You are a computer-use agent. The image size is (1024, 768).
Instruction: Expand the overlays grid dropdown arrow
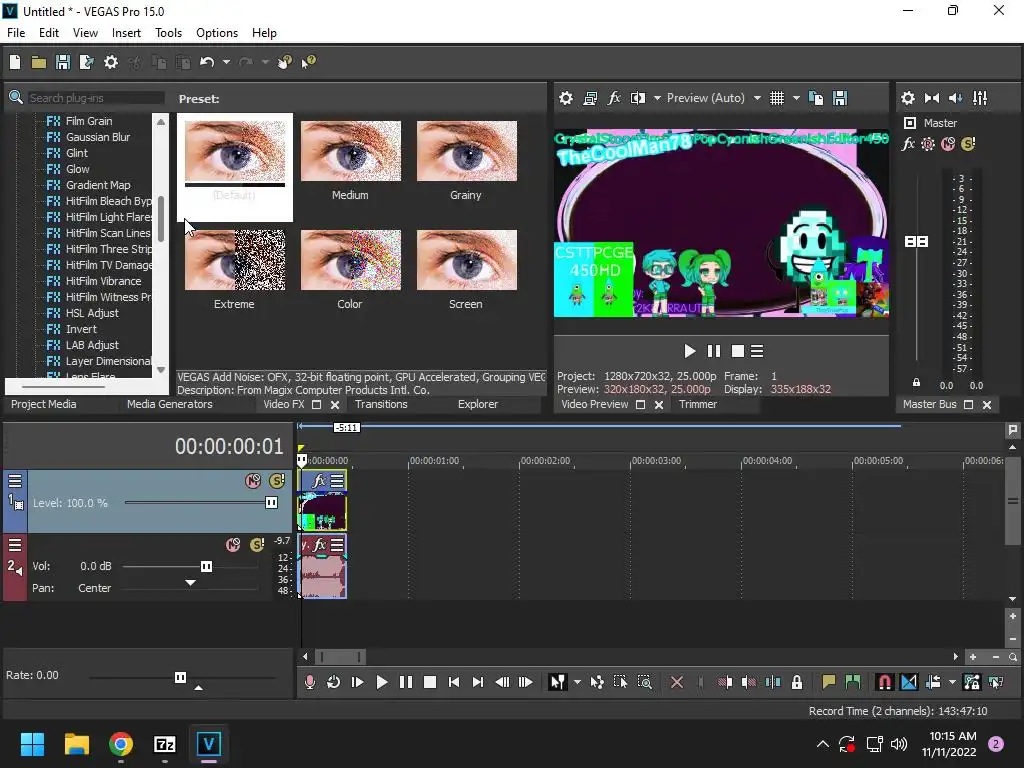click(796, 98)
